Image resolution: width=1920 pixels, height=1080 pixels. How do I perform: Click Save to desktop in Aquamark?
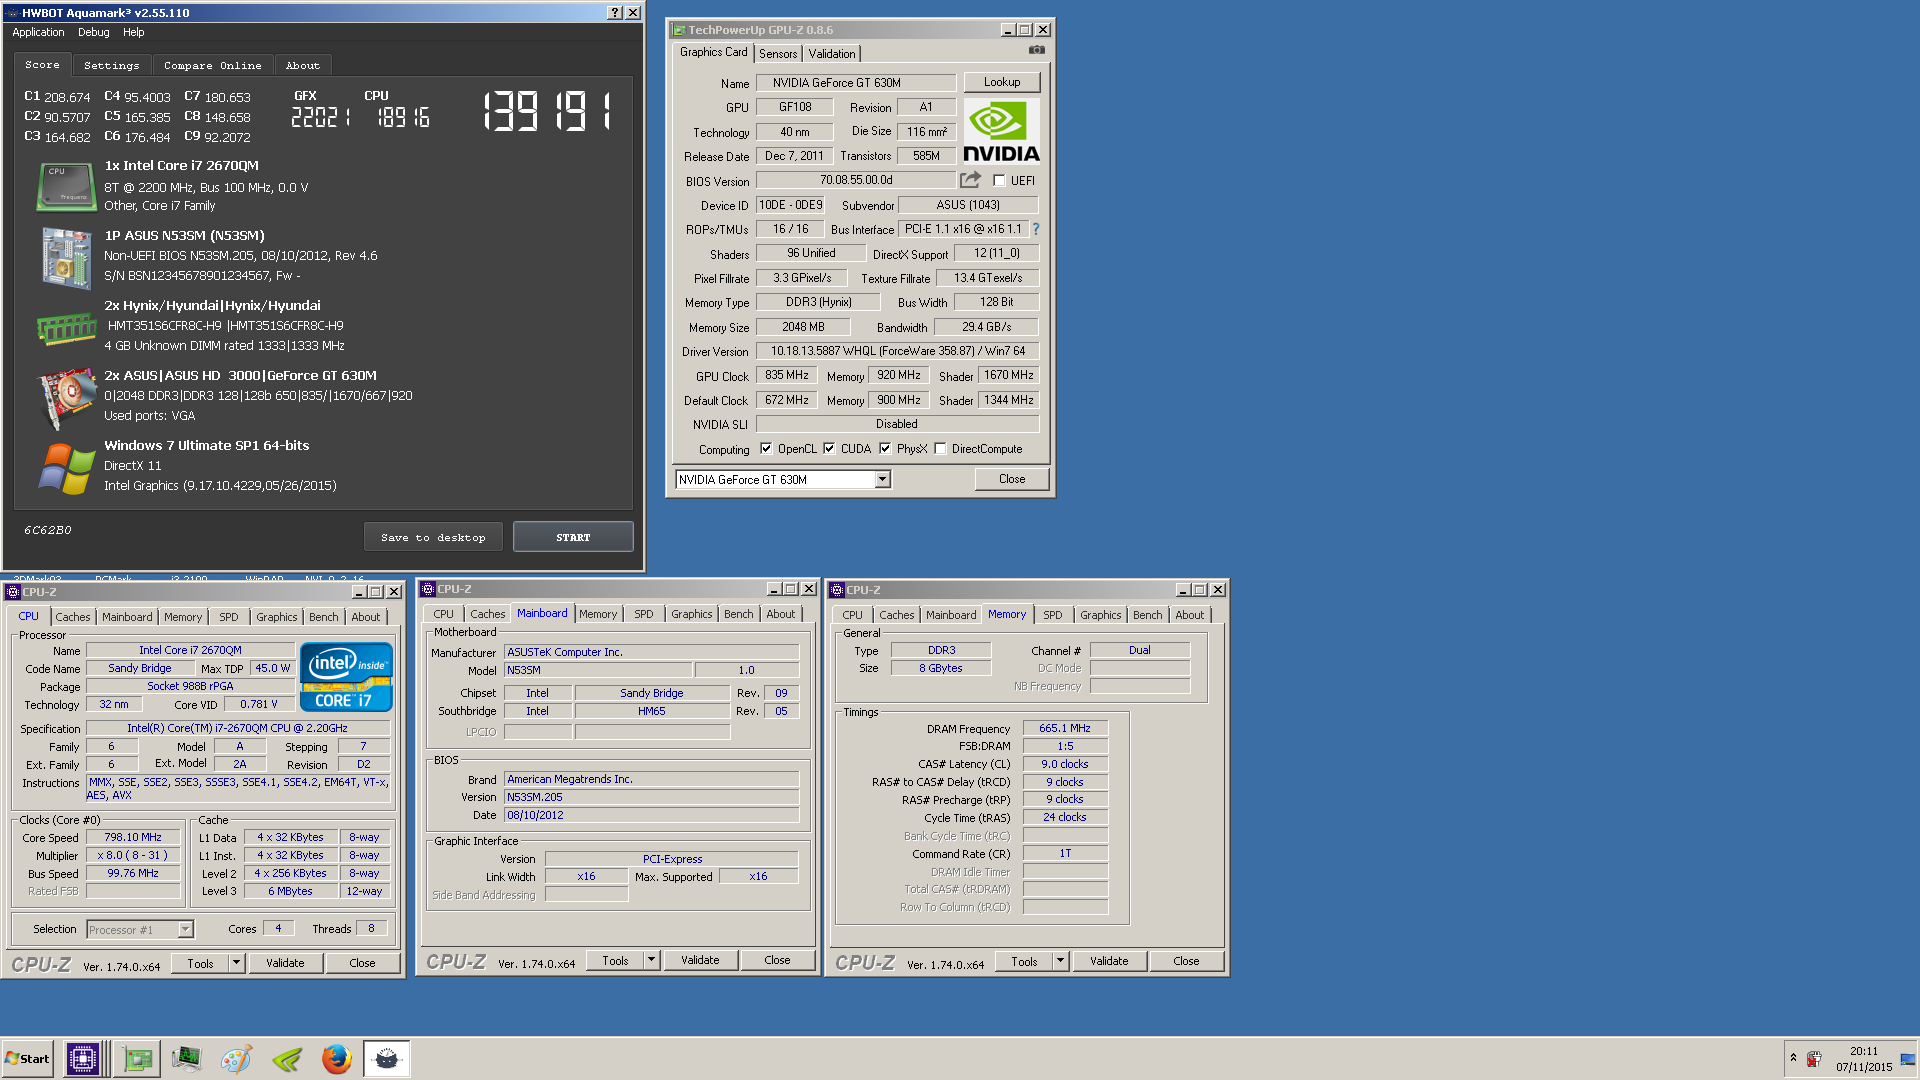click(x=433, y=537)
